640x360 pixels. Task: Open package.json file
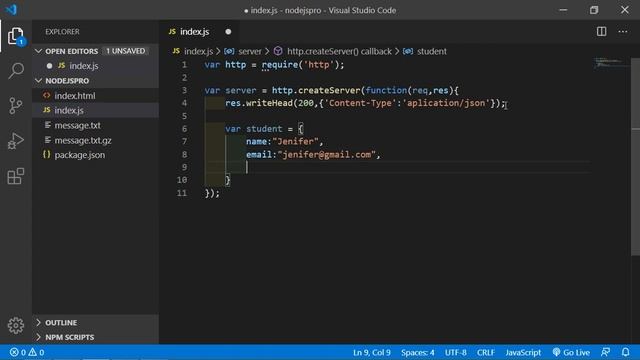tap(80, 155)
